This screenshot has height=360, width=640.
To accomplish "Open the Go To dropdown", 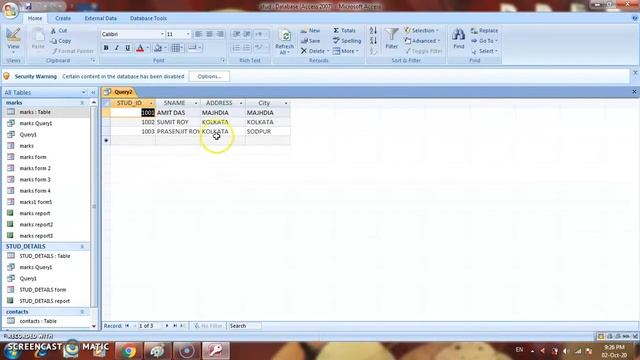I will tap(484, 41).
